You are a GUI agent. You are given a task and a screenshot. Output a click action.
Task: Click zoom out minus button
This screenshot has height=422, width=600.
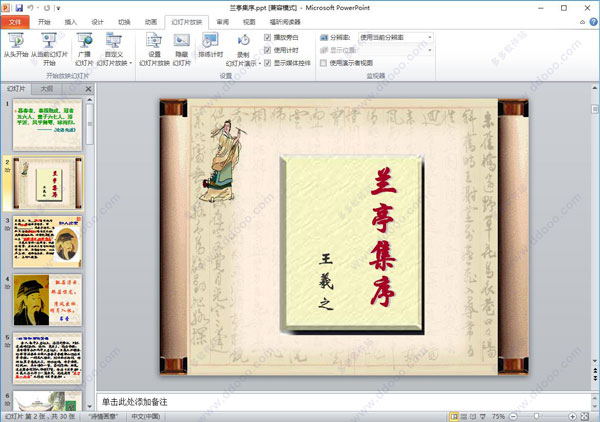point(514,416)
